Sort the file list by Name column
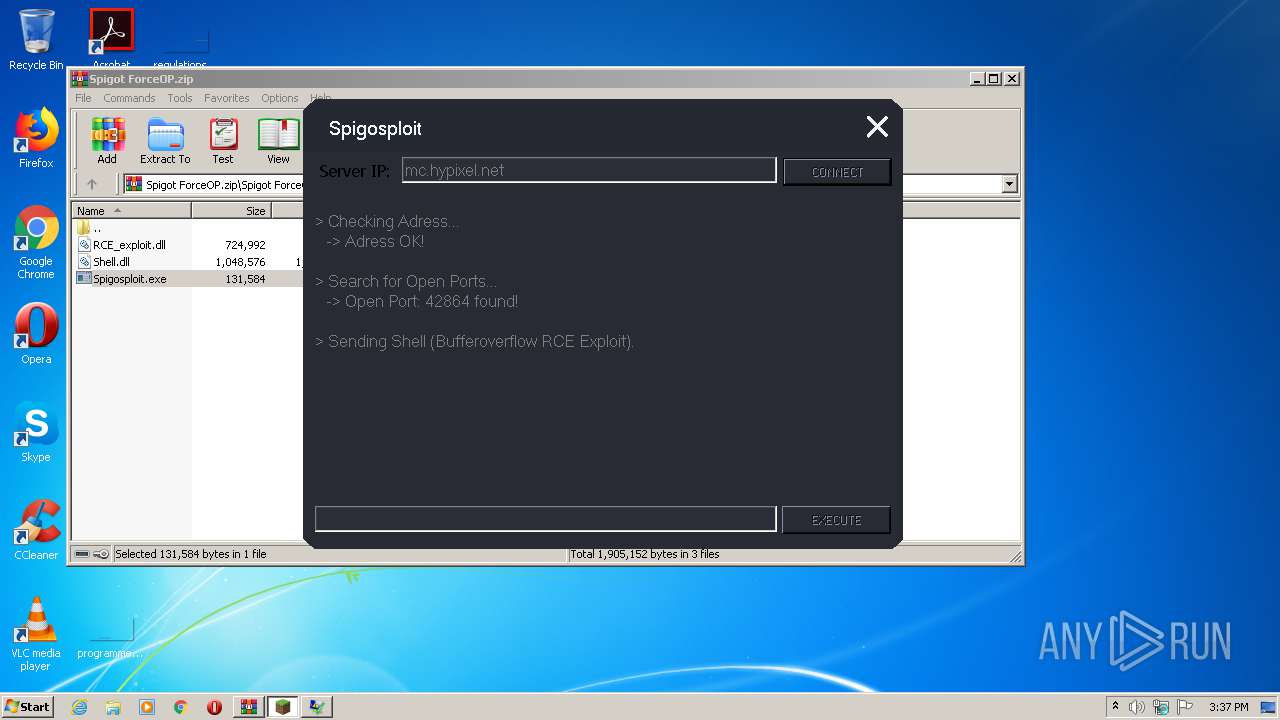 point(132,211)
